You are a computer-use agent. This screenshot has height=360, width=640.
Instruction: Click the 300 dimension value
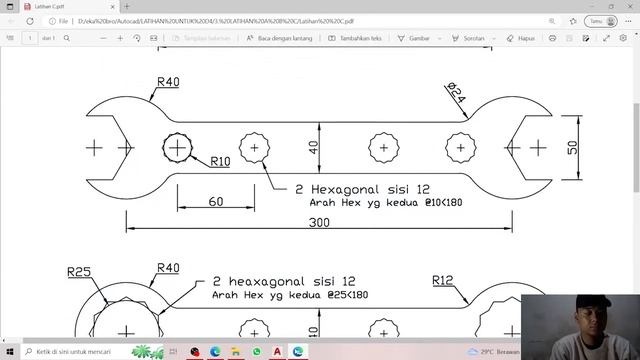click(319, 222)
